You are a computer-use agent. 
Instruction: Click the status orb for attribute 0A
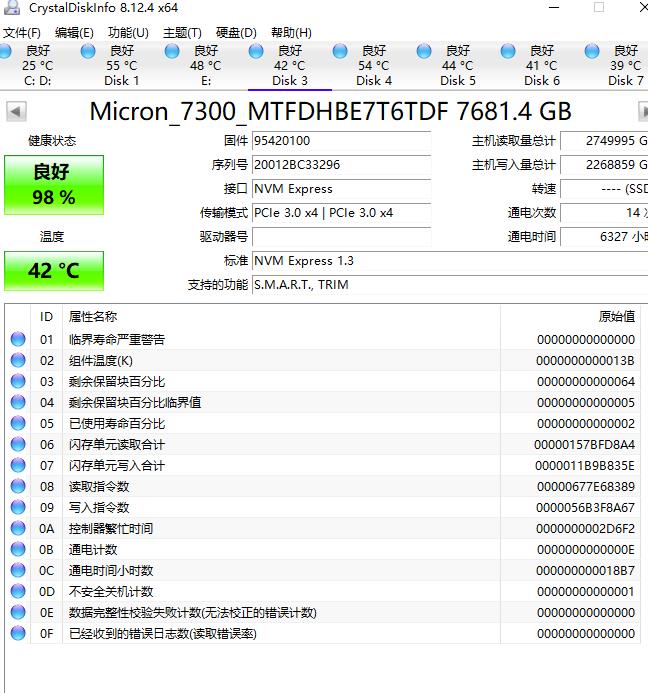point(18,528)
